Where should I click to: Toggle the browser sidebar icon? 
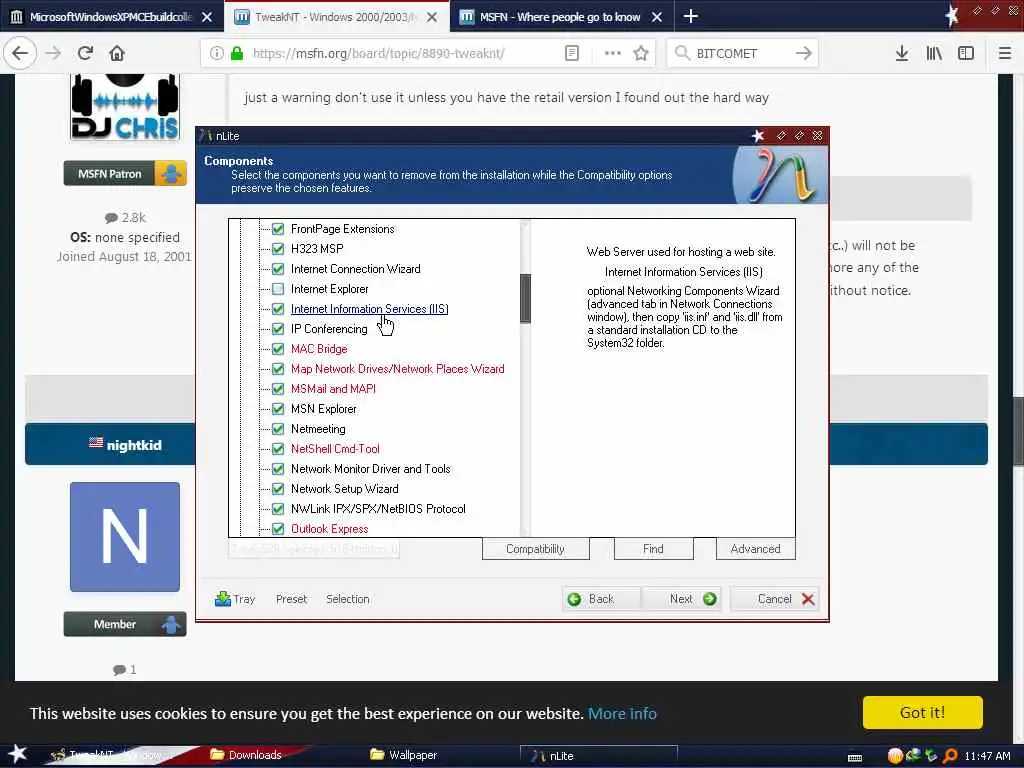click(966, 53)
